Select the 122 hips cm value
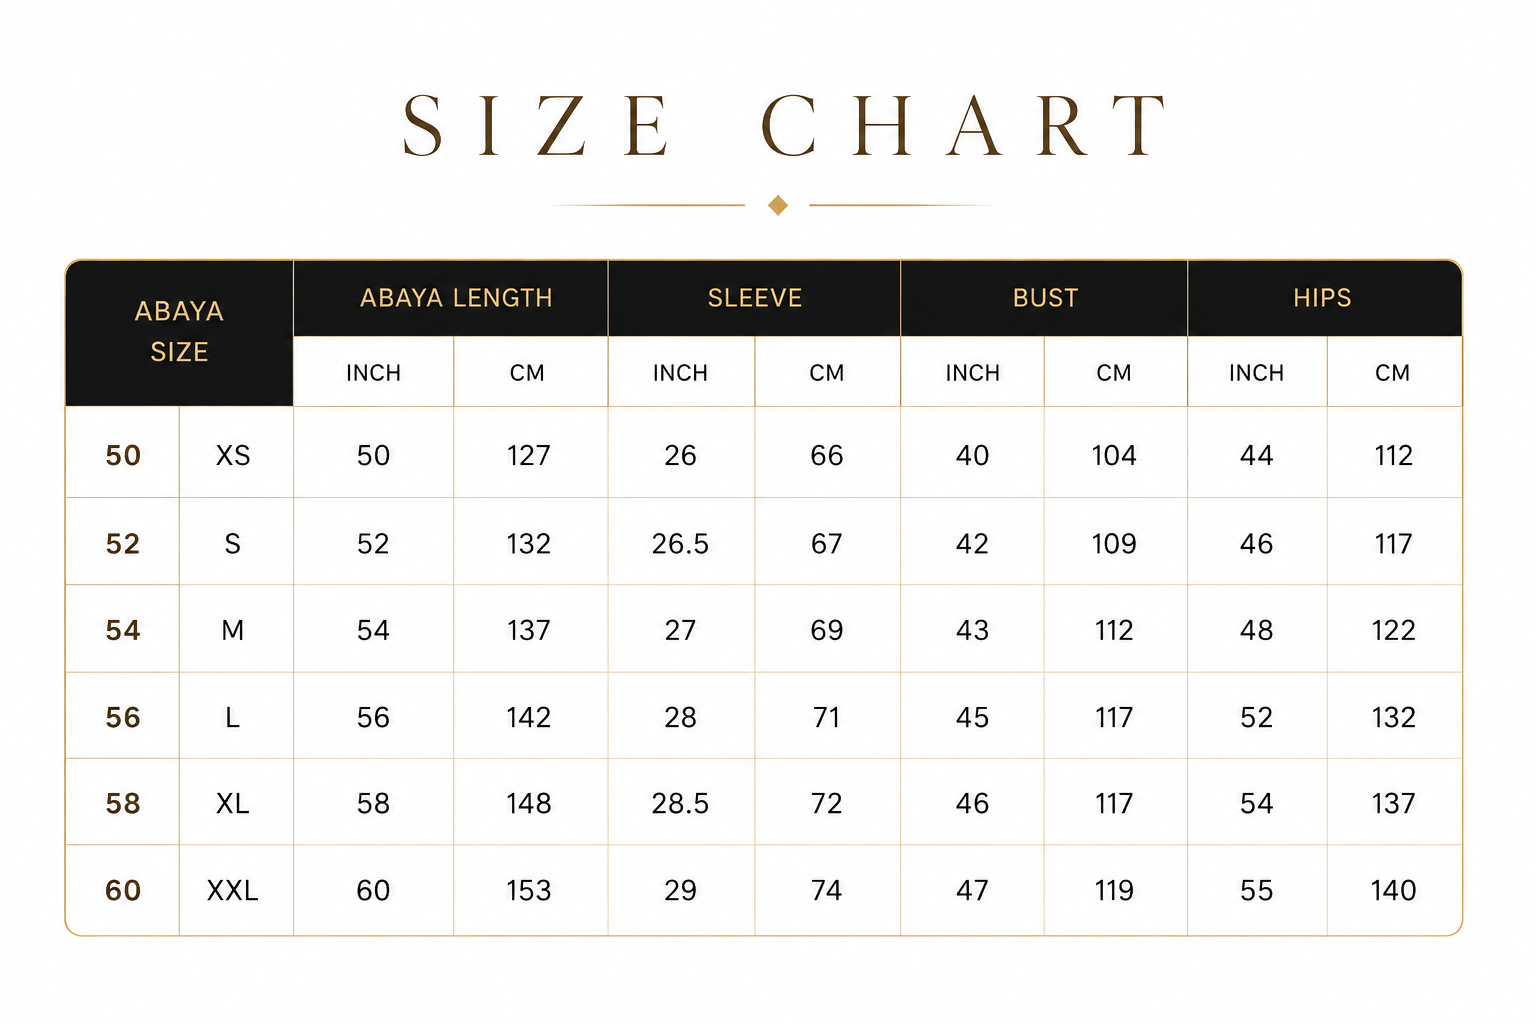 1394,631
